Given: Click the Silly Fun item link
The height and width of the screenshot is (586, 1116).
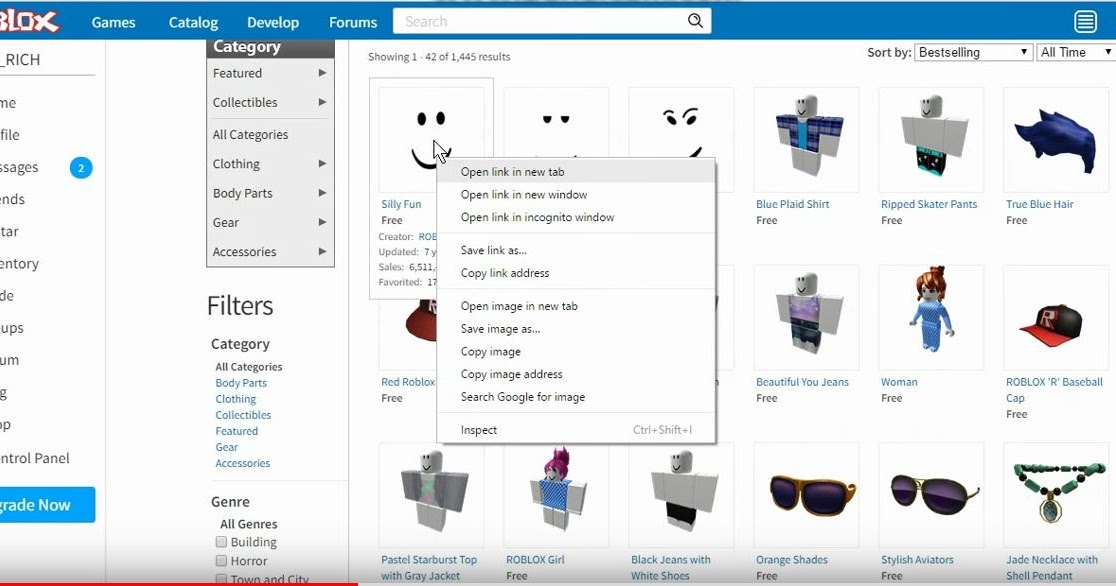Looking at the screenshot, I should click(x=401, y=204).
